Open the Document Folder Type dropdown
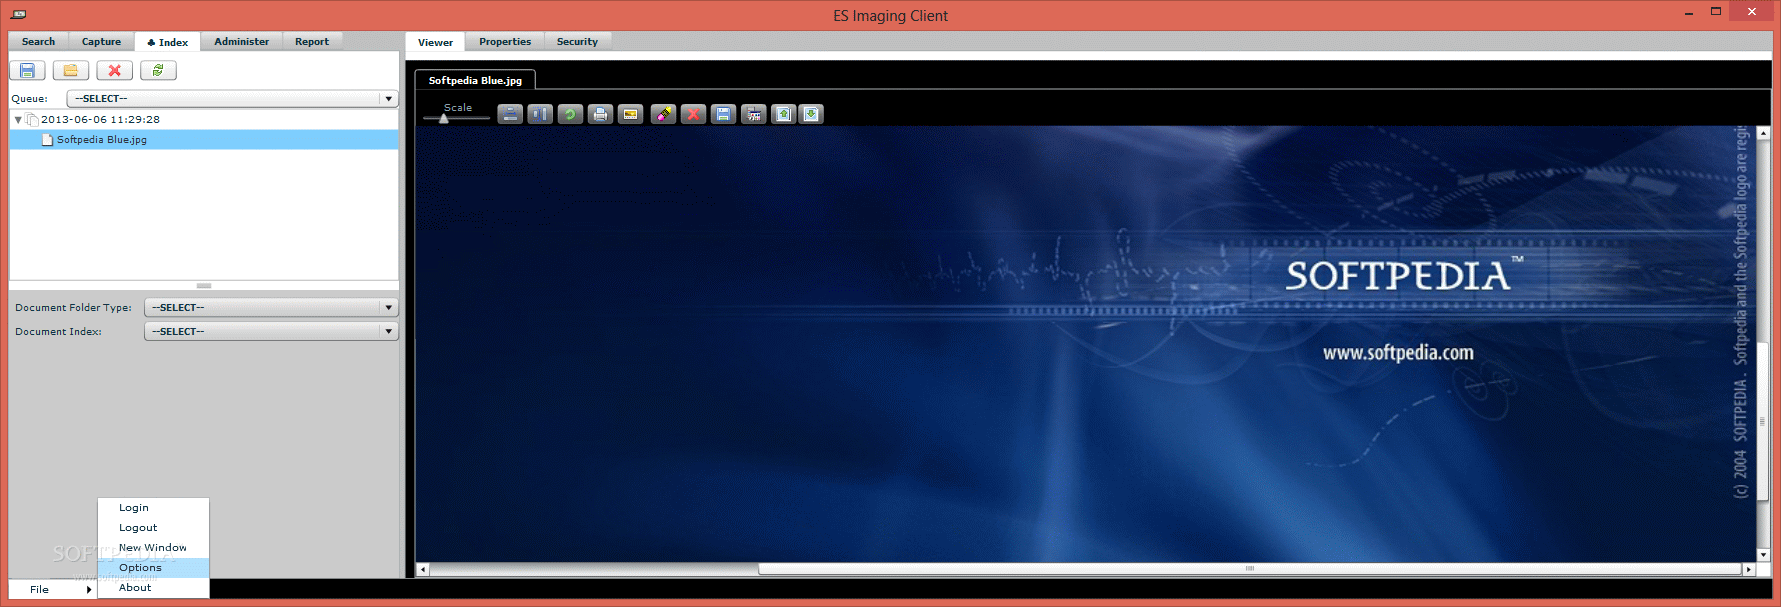Screen dimensions: 1781x607 click(x=271, y=307)
